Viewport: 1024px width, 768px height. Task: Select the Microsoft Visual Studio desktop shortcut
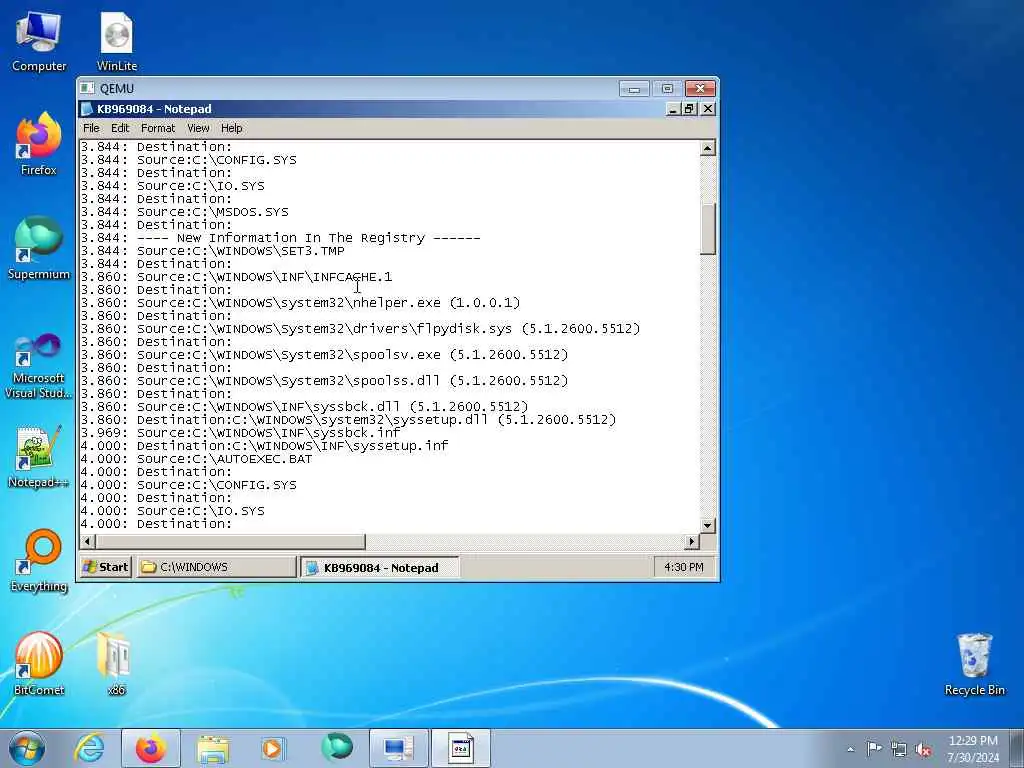tap(39, 366)
